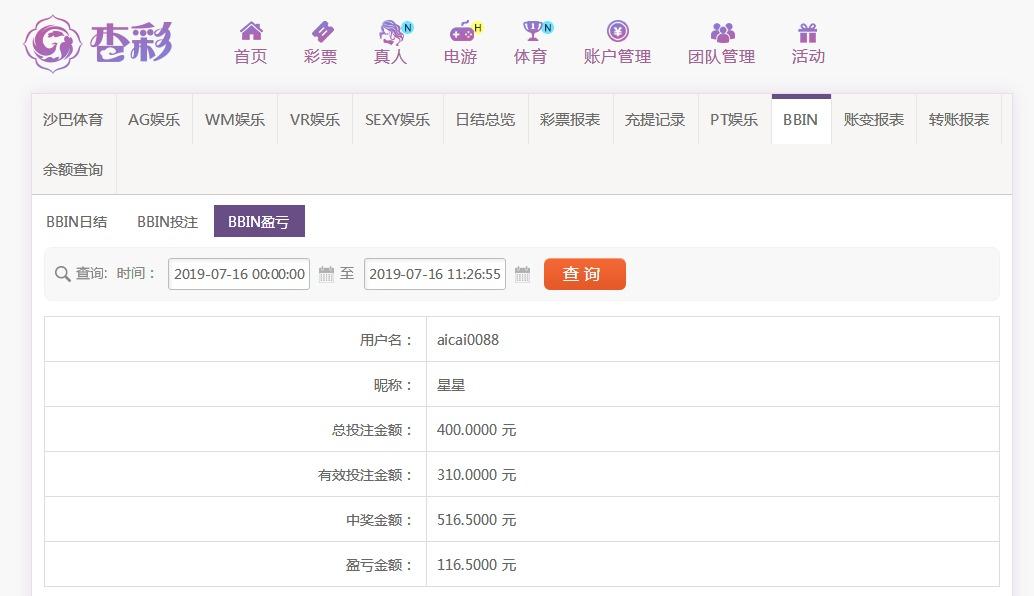Open the 体育 trophy icon
Screen dimensions: 1034x596
click(531, 32)
